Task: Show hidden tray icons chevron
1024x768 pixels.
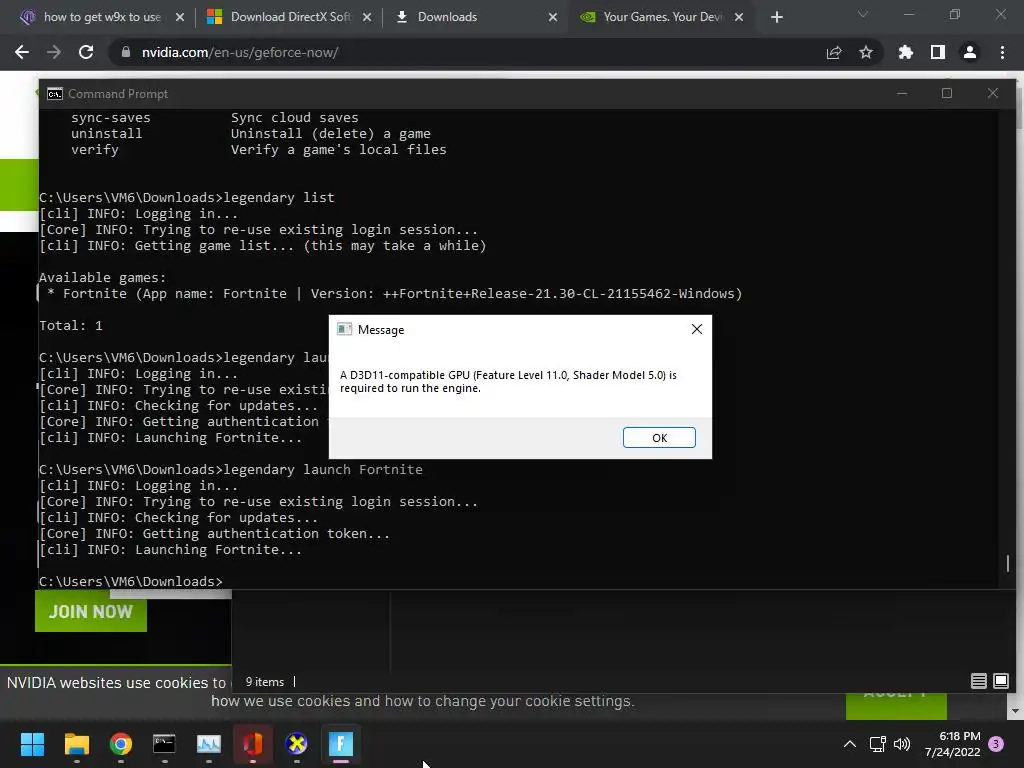Action: 850,744
